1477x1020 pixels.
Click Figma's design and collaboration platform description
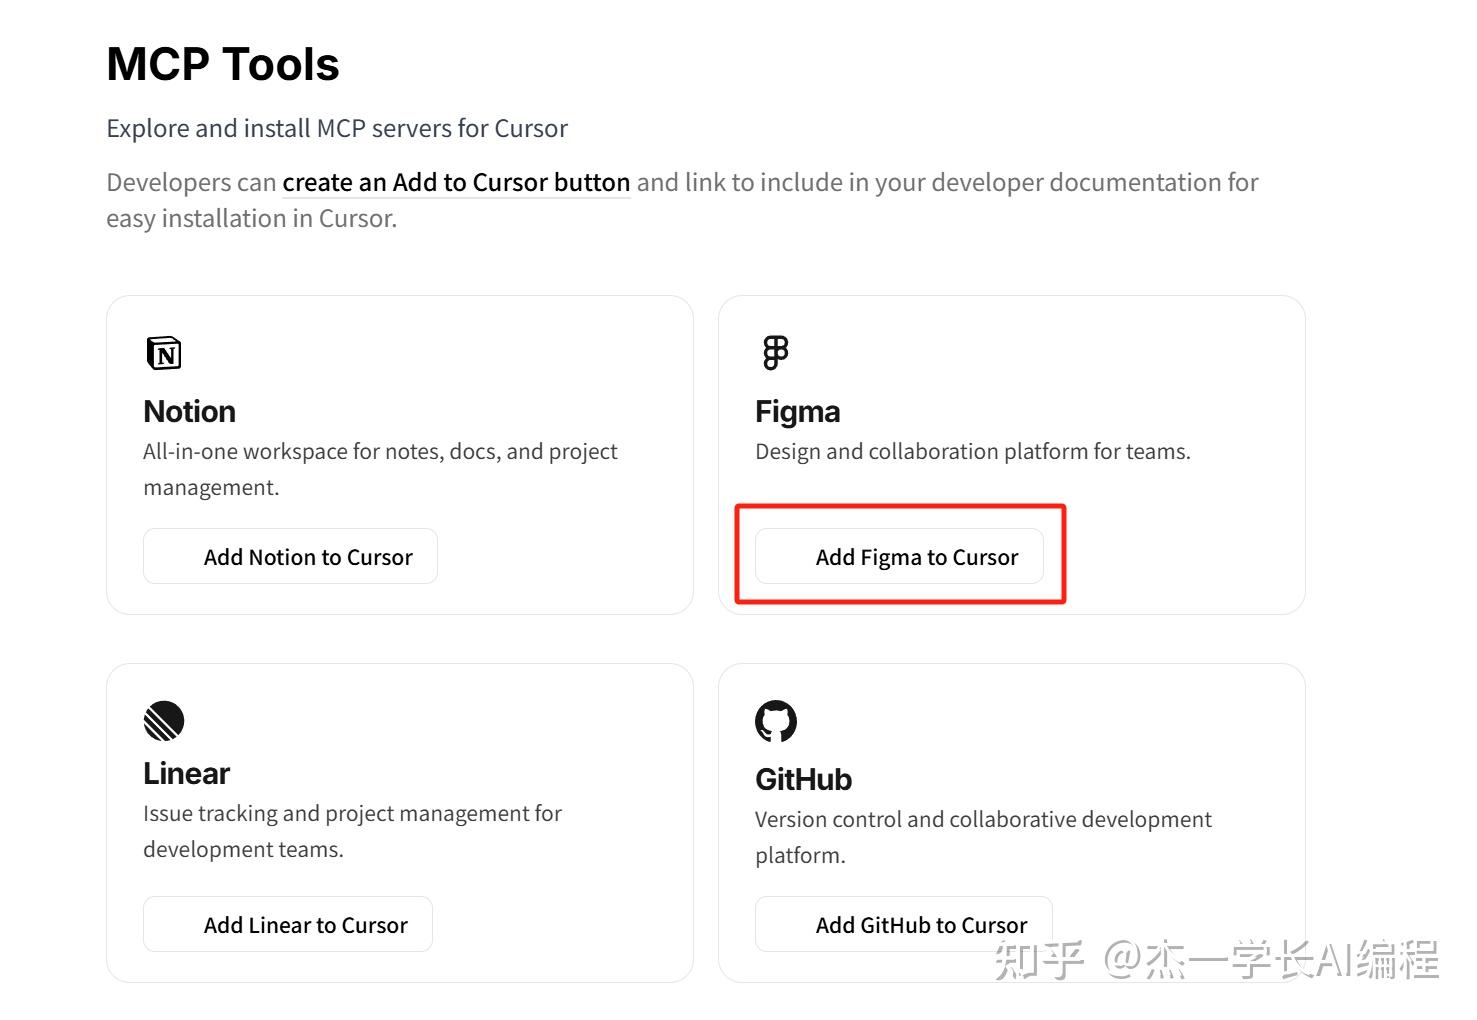[972, 452]
